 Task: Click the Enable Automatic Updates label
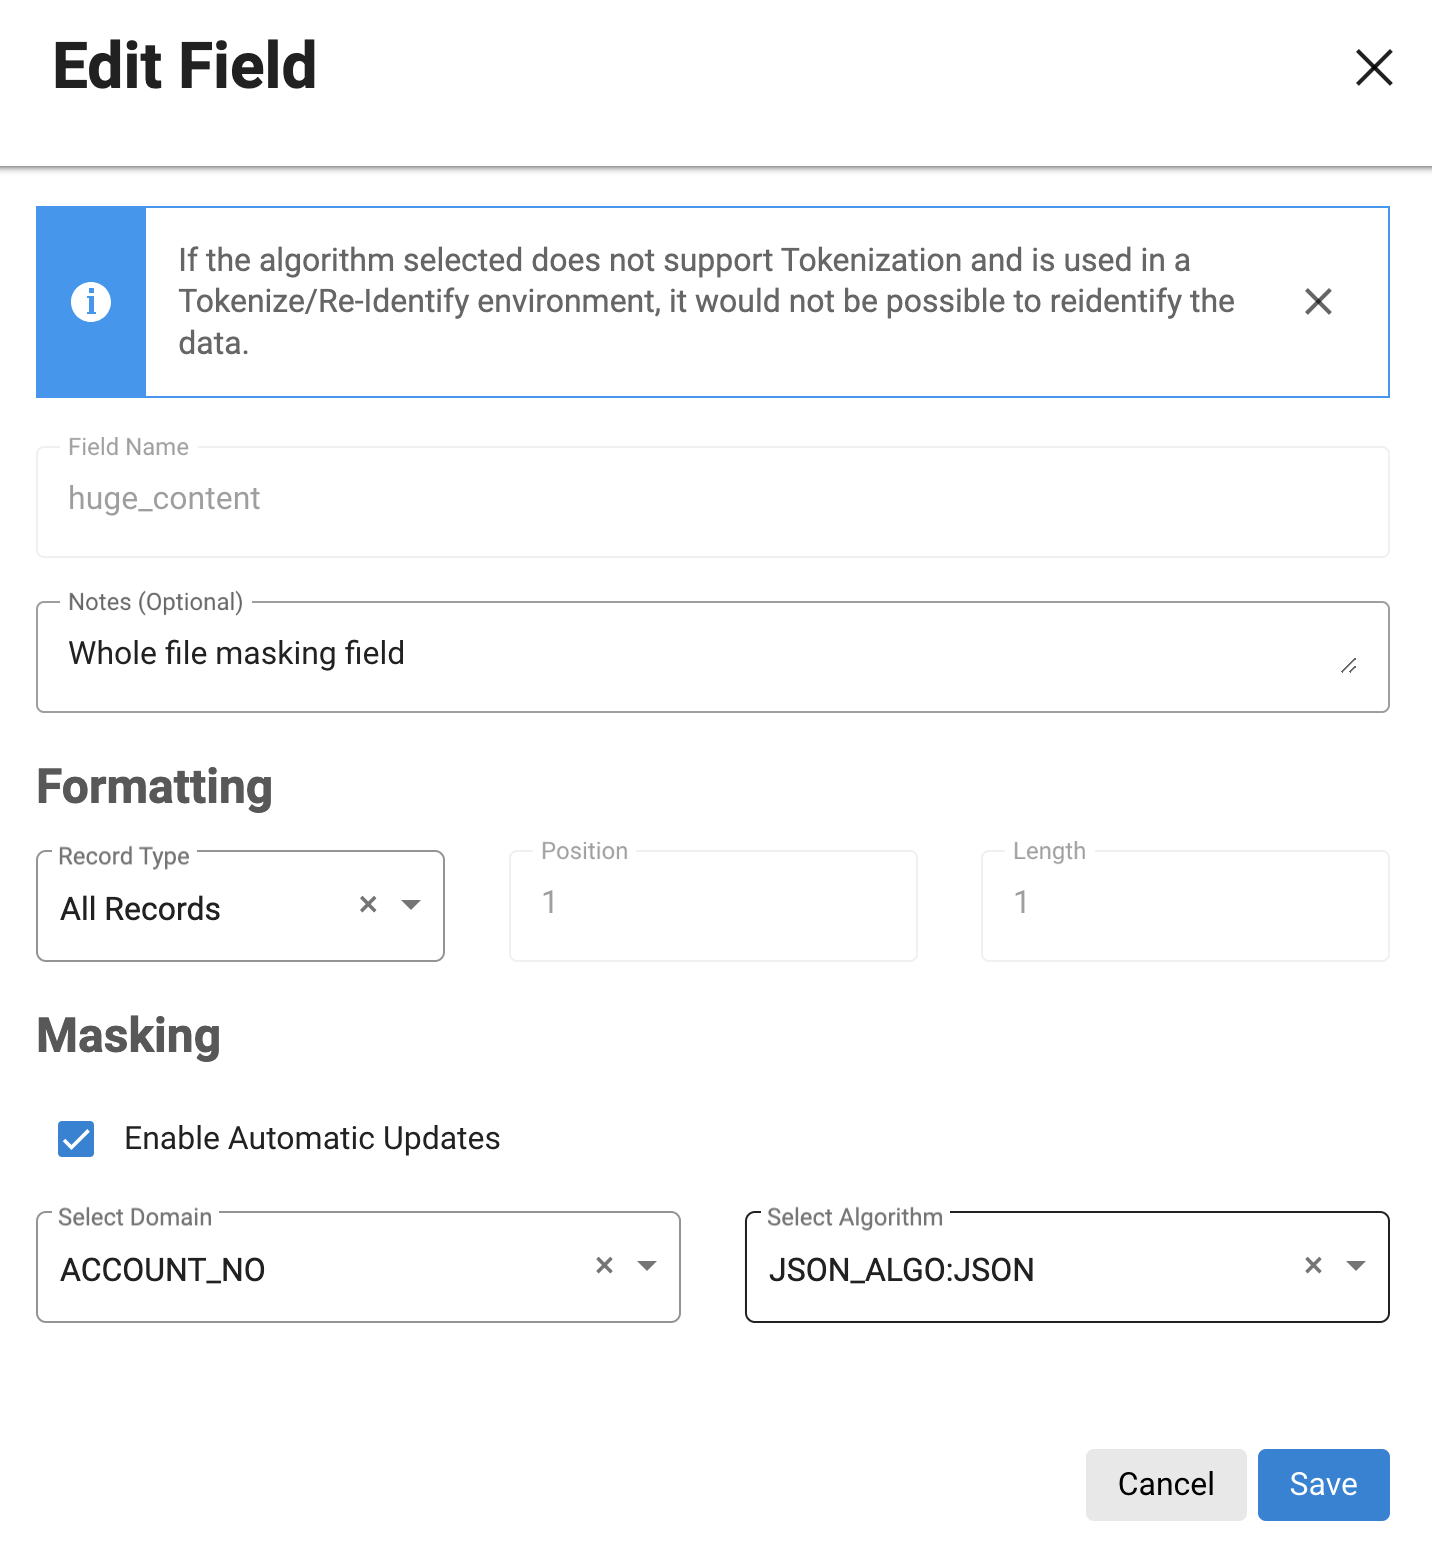pos(312,1138)
